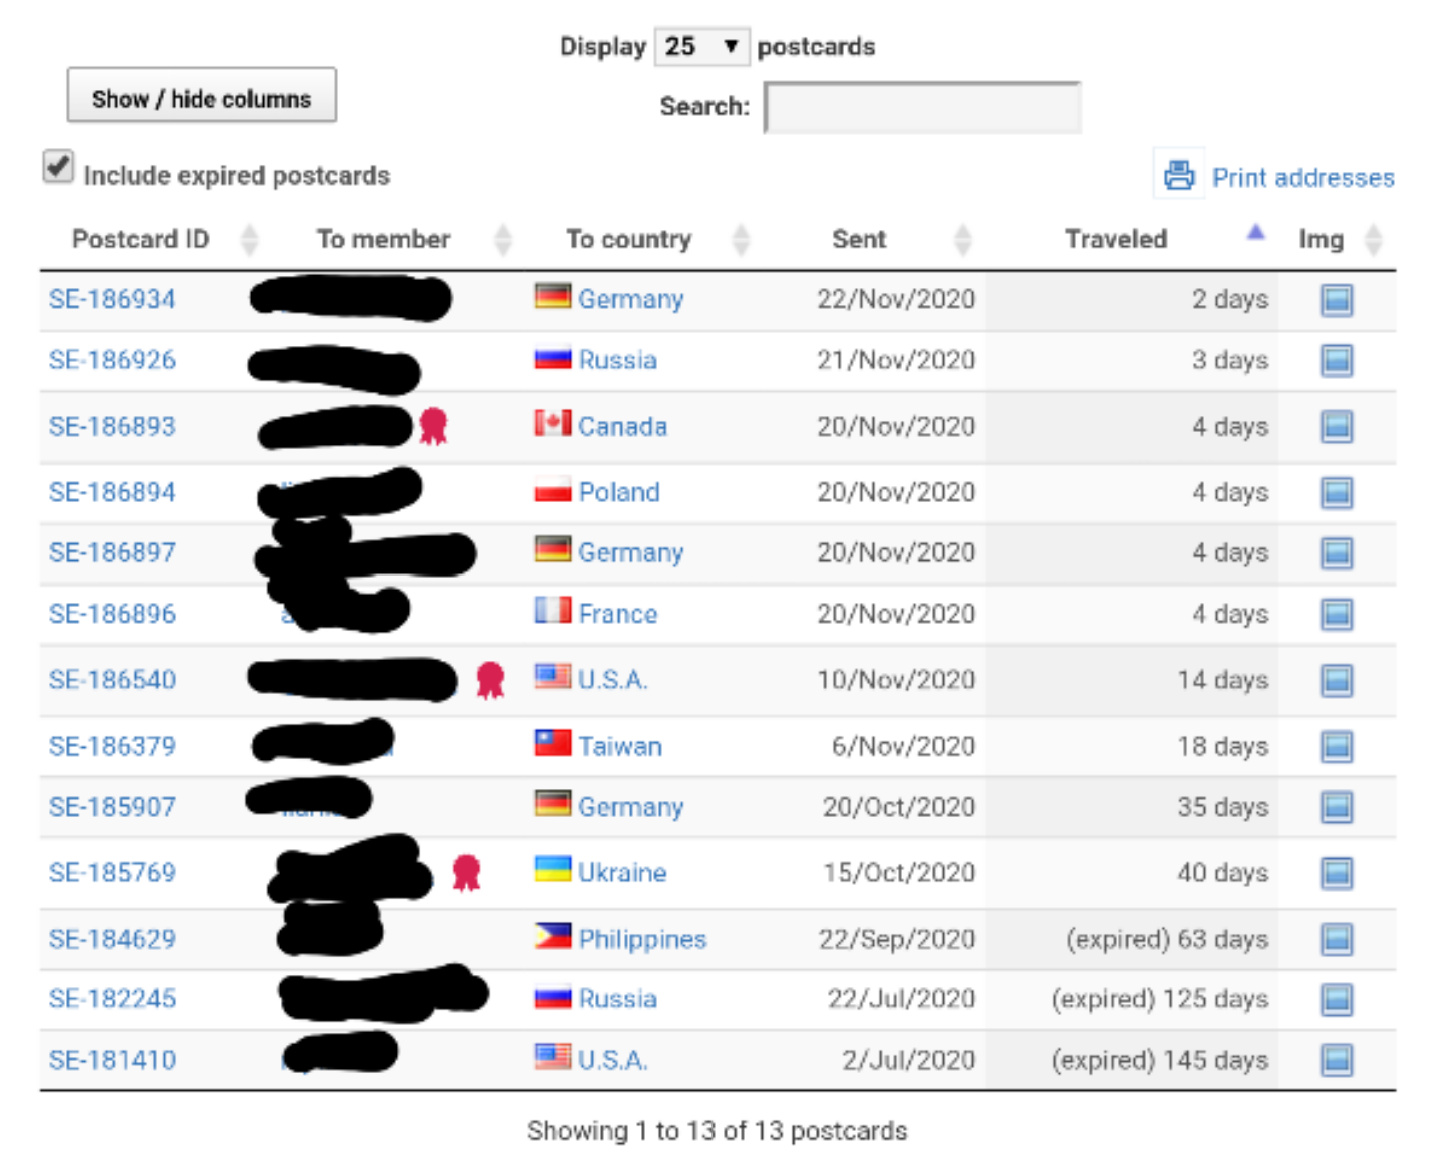Sort by To country column header

coord(628,239)
